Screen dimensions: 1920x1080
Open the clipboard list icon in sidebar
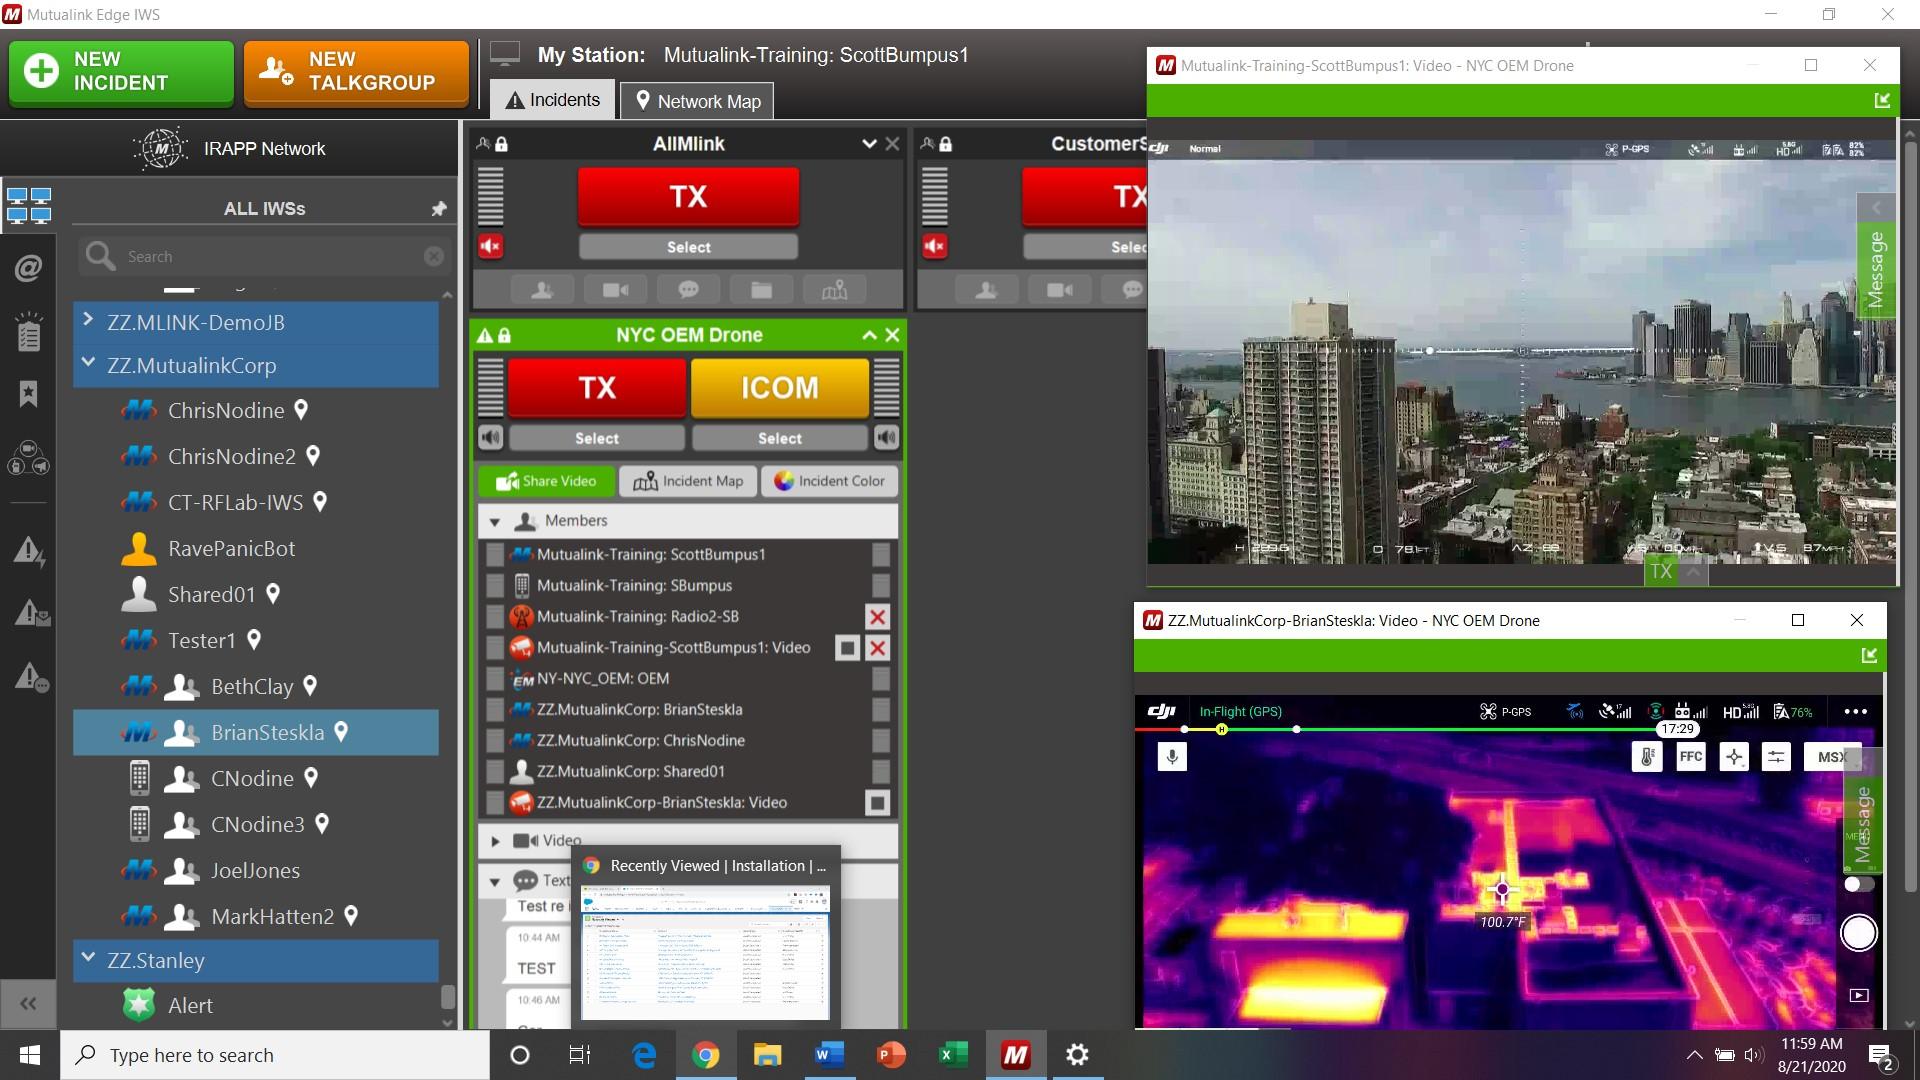tap(29, 332)
